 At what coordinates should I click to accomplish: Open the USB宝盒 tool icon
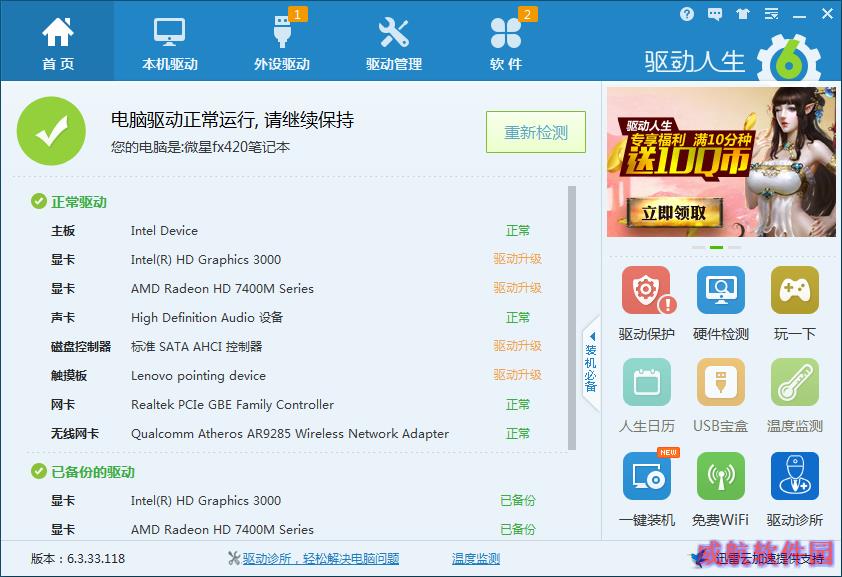coord(721,382)
